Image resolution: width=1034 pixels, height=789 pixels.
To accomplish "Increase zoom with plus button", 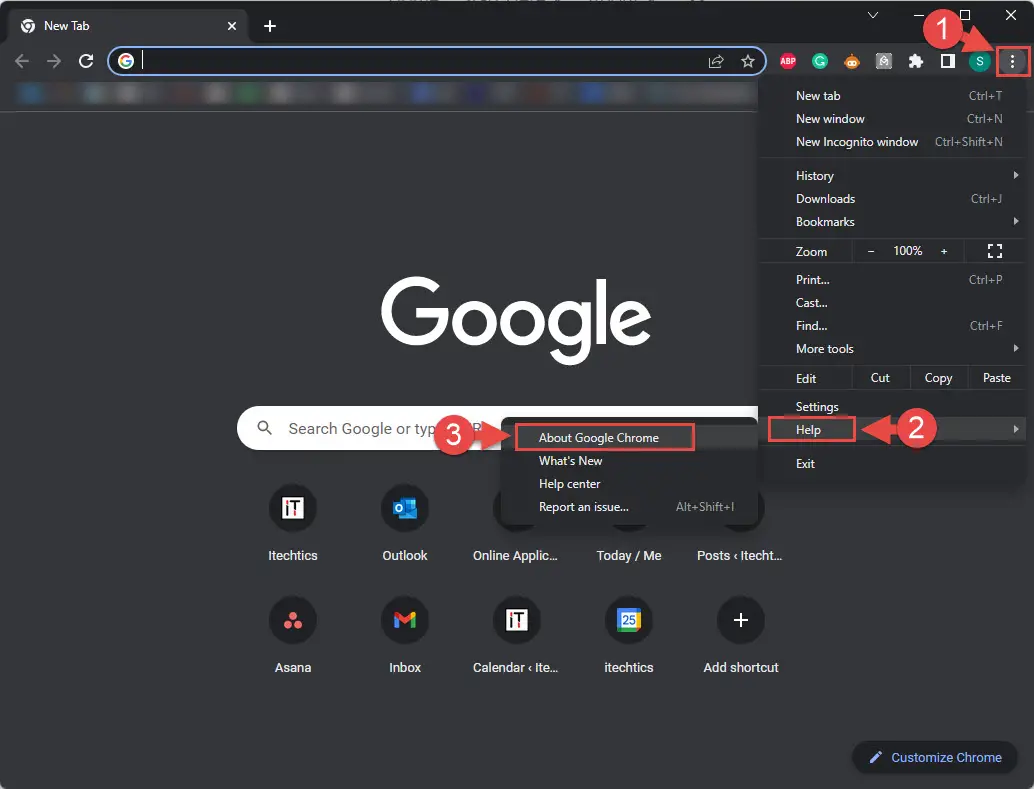I will (x=944, y=251).
